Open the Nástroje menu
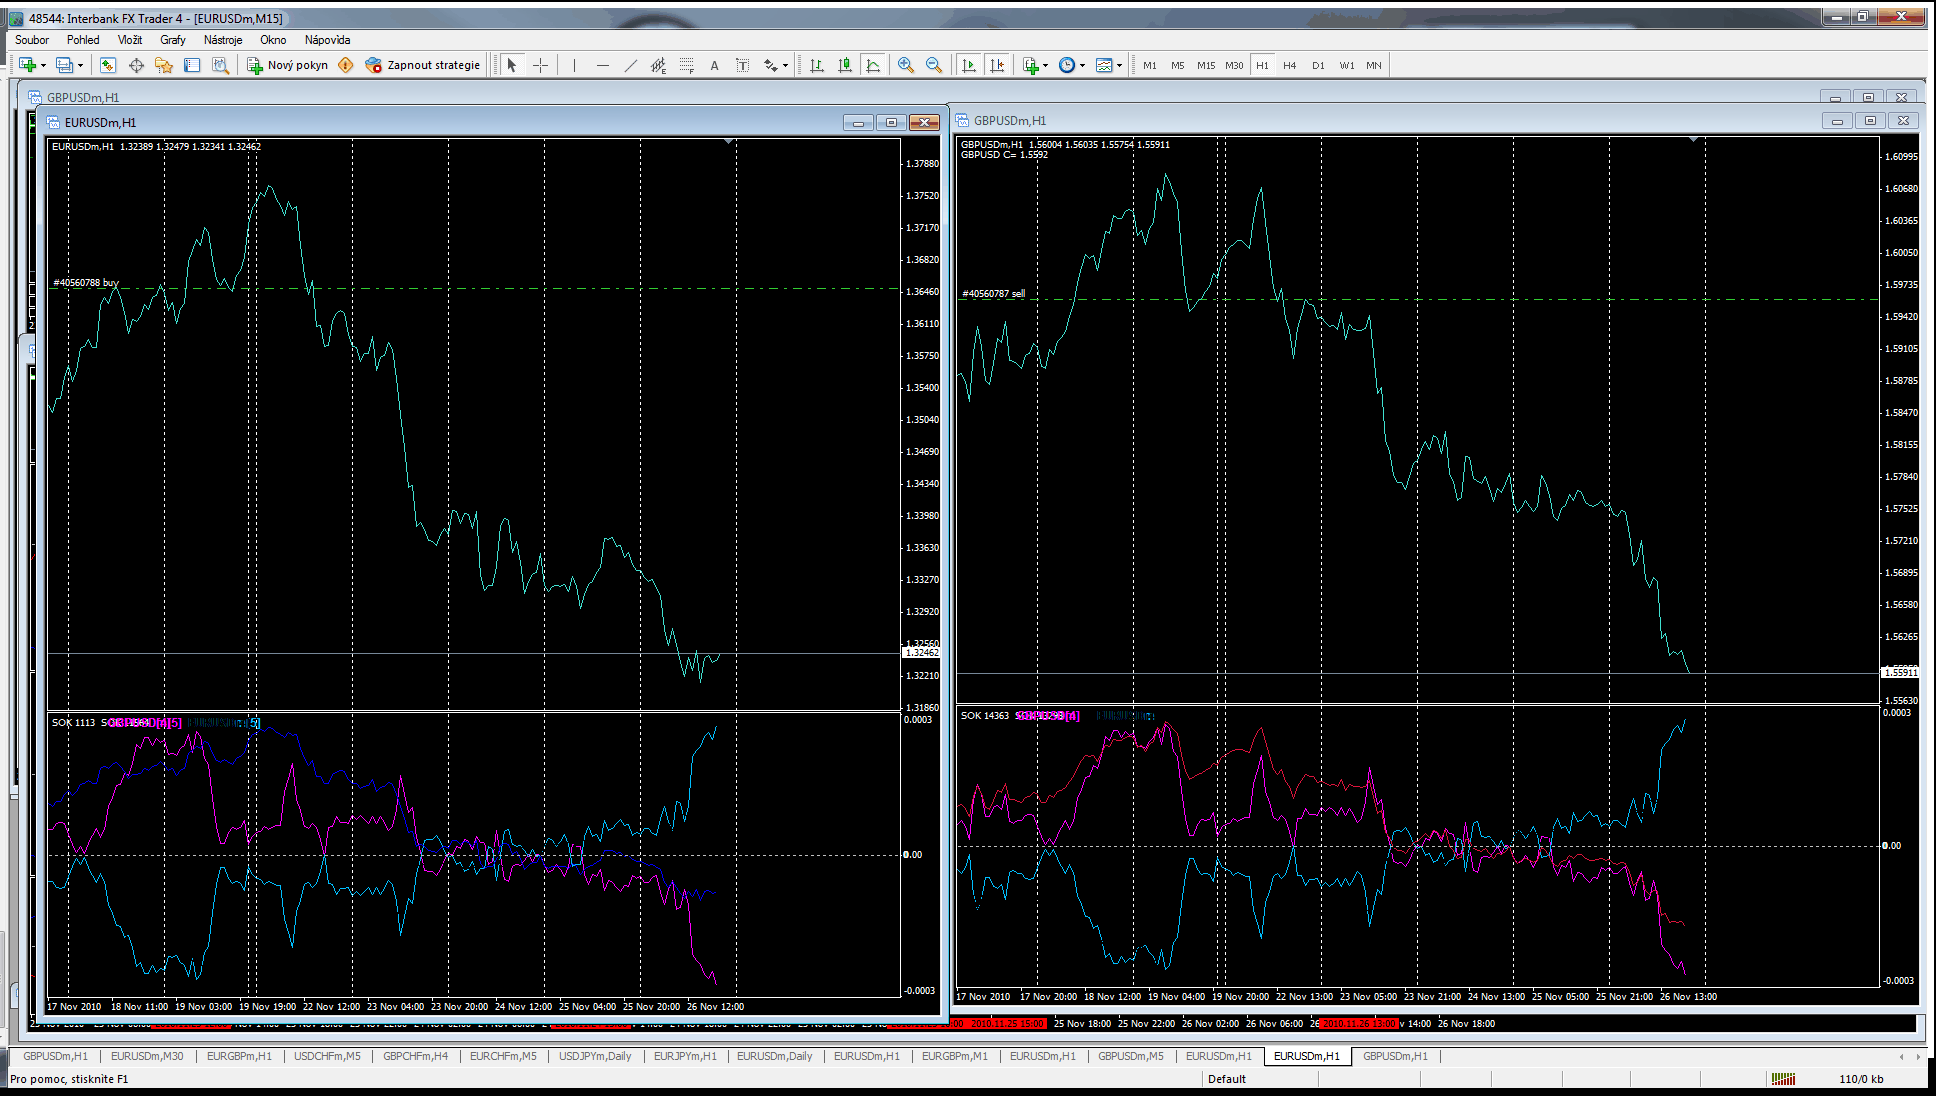The width and height of the screenshot is (1936, 1096). (222, 40)
